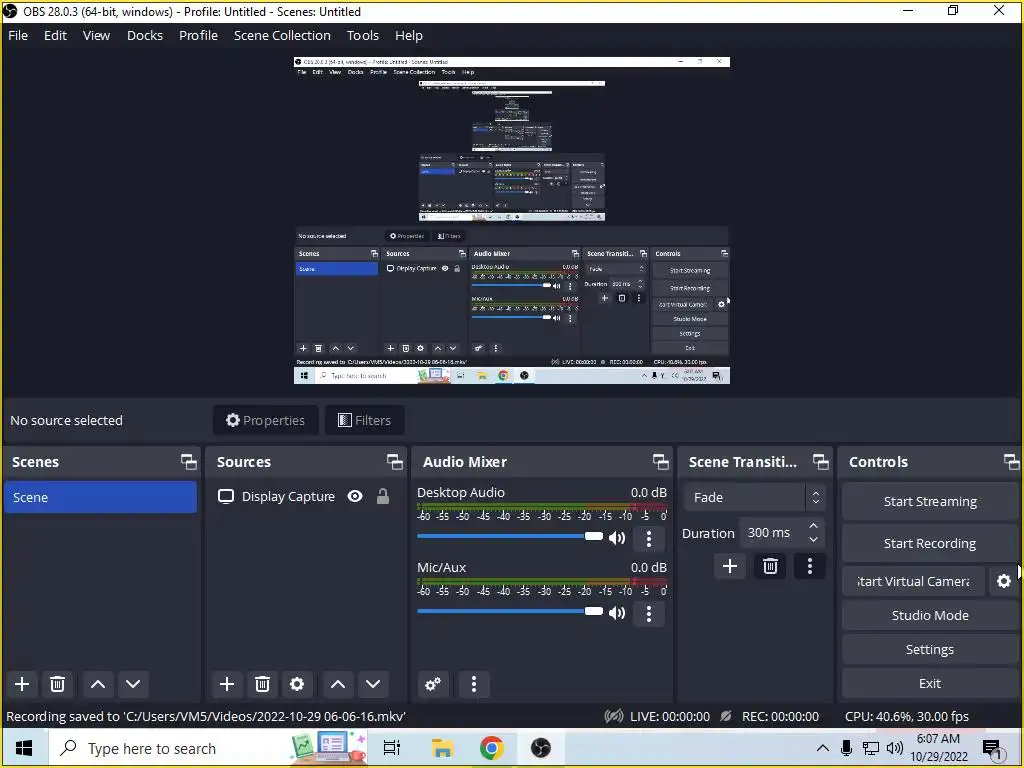Image resolution: width=1024 pixels, height=768 pixels.
Task: Open system volume tray icon
Action: [895, 748]
